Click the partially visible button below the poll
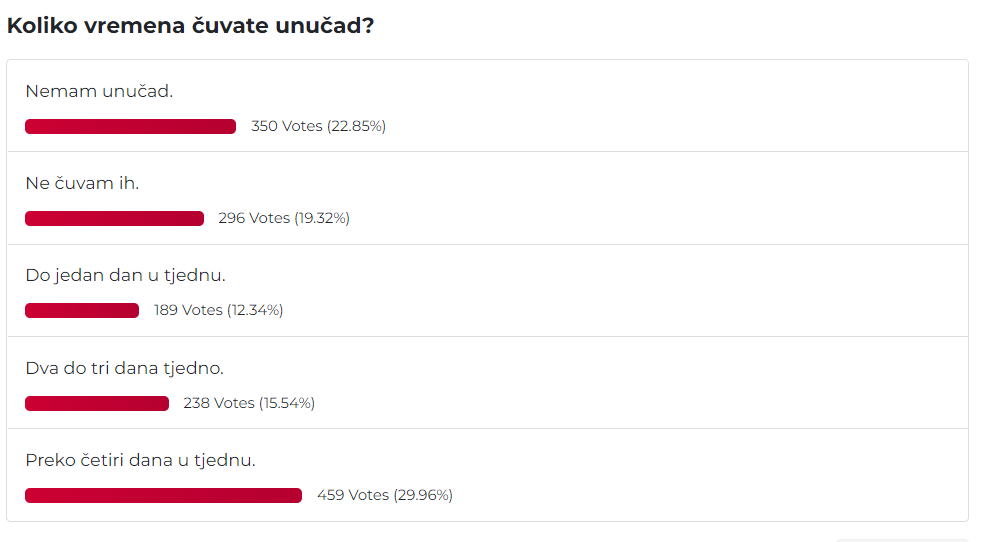Image resolution: width=982 pixels, height=542 pixels. coord(902,539)
